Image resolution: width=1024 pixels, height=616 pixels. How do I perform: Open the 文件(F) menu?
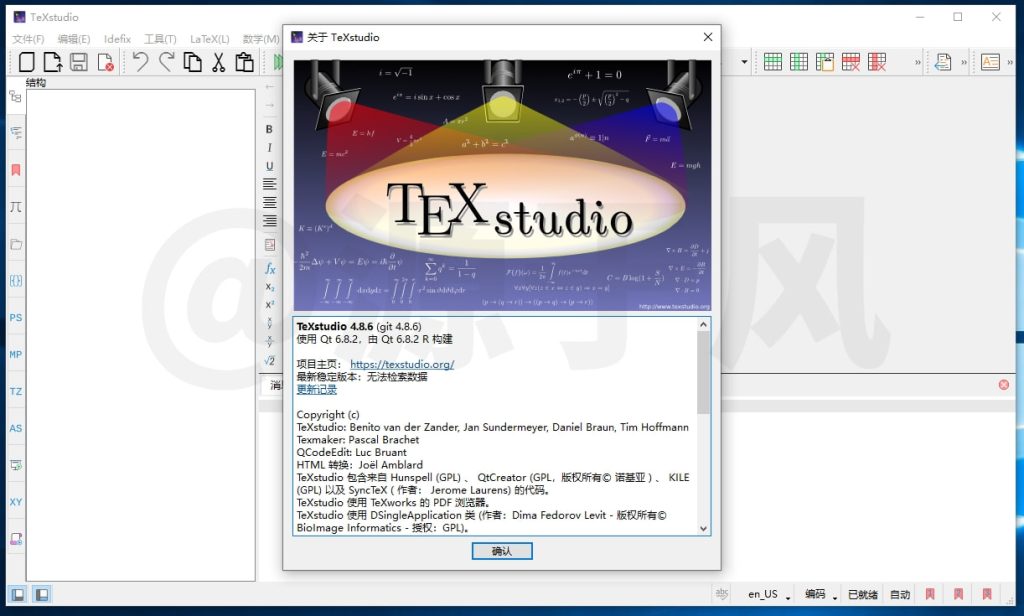[x=28, y=39]
